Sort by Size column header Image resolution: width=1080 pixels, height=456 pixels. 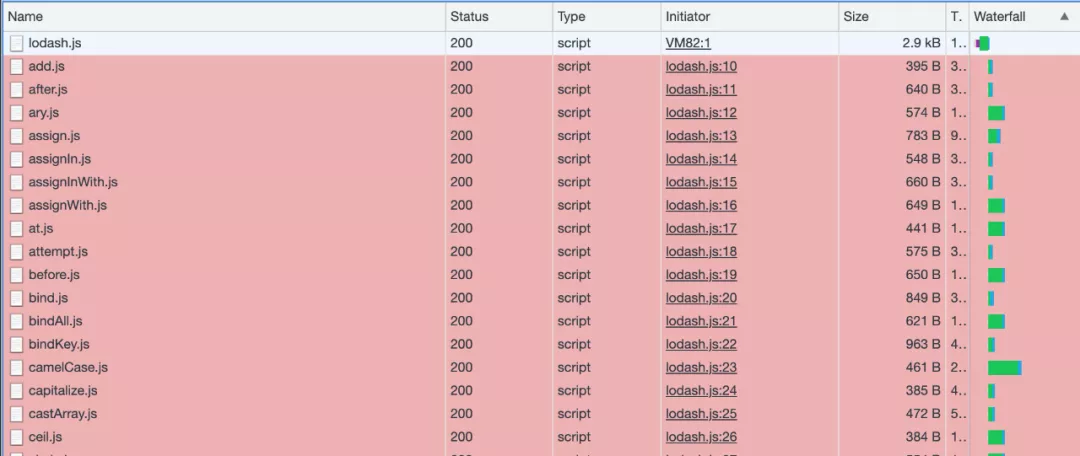892,17
